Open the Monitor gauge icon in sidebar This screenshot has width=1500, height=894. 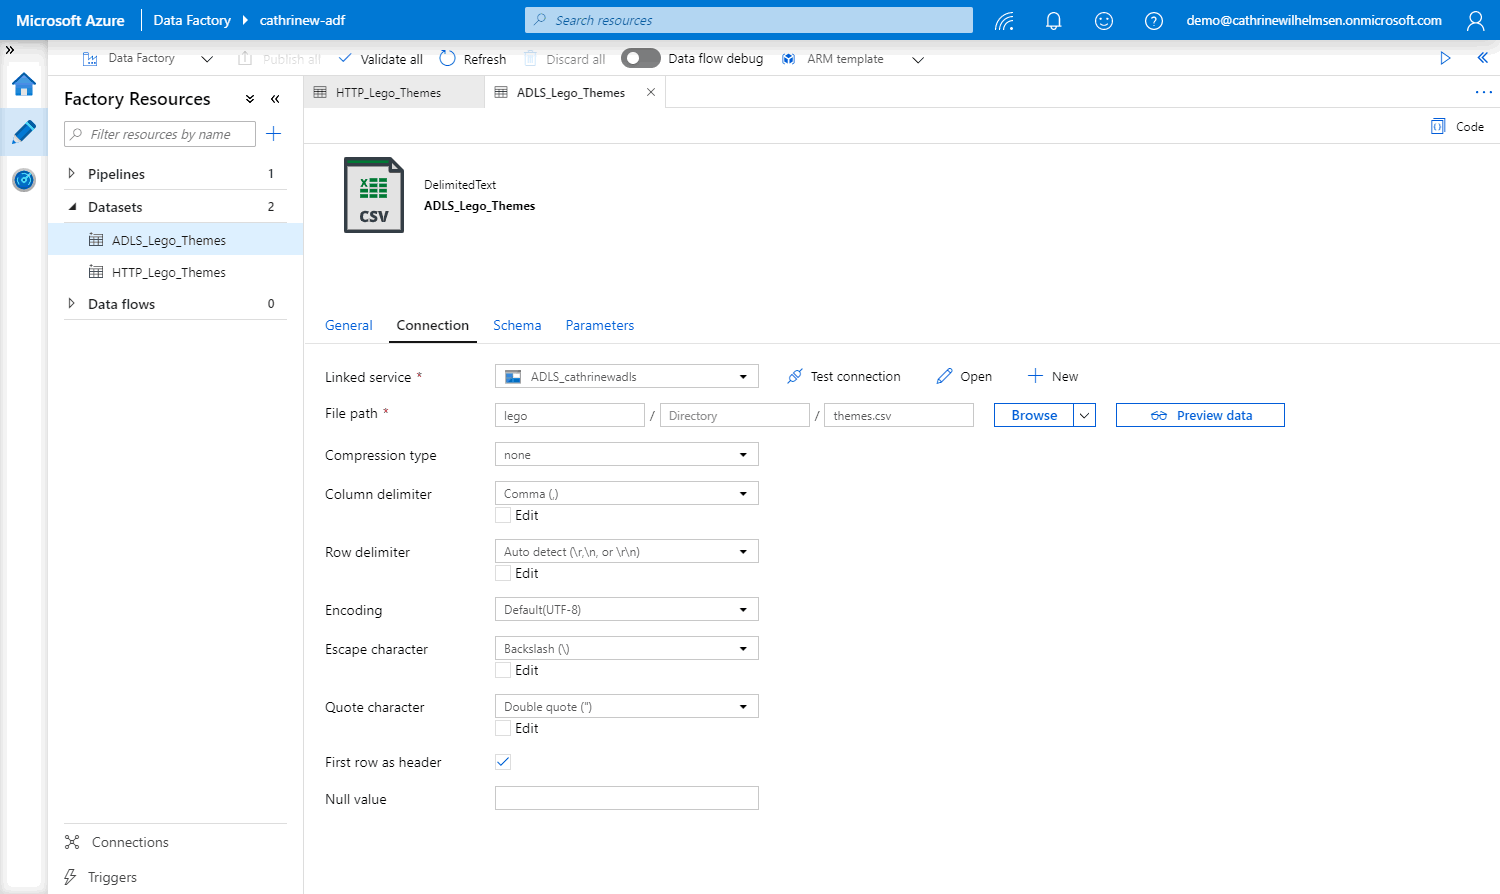click(24, 180)
